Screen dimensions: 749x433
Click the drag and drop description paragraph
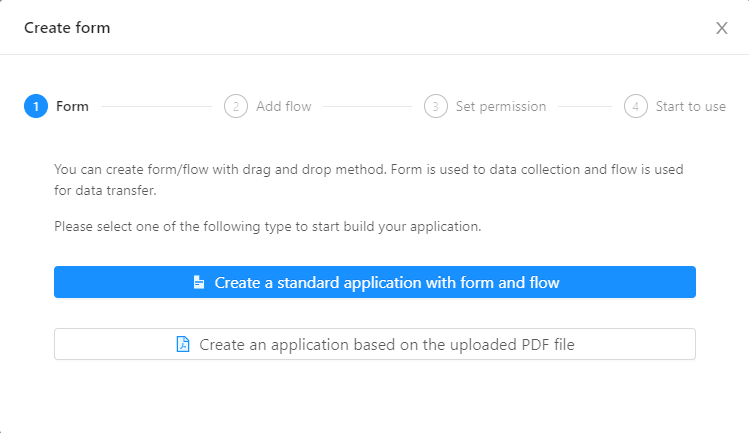tap(369, 180)
